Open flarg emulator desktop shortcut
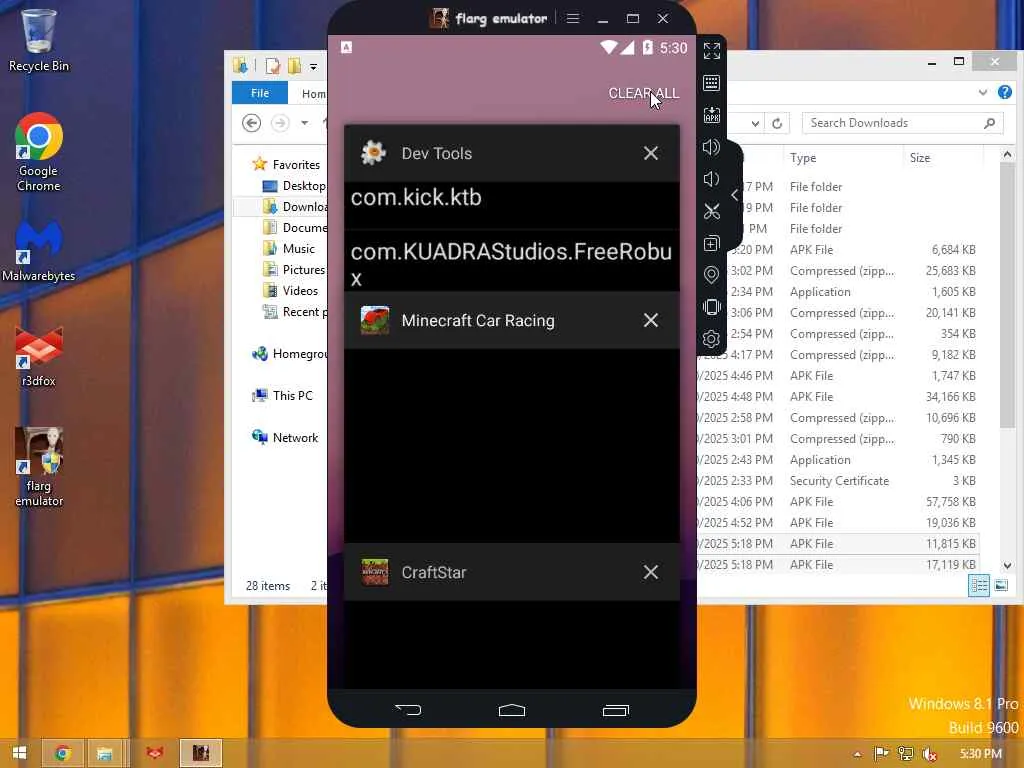This screenshot has height=768, width=1024. point(39,468)
